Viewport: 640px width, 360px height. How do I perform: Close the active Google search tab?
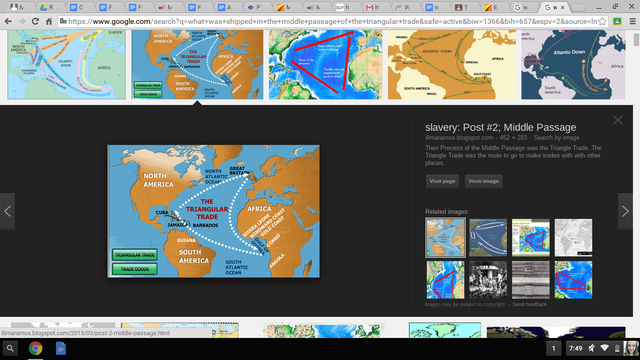pos(562,7)
